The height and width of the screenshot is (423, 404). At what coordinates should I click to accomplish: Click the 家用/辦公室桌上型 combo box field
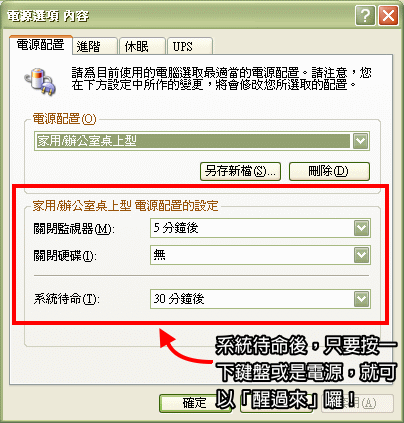click(x=202, y=141)
